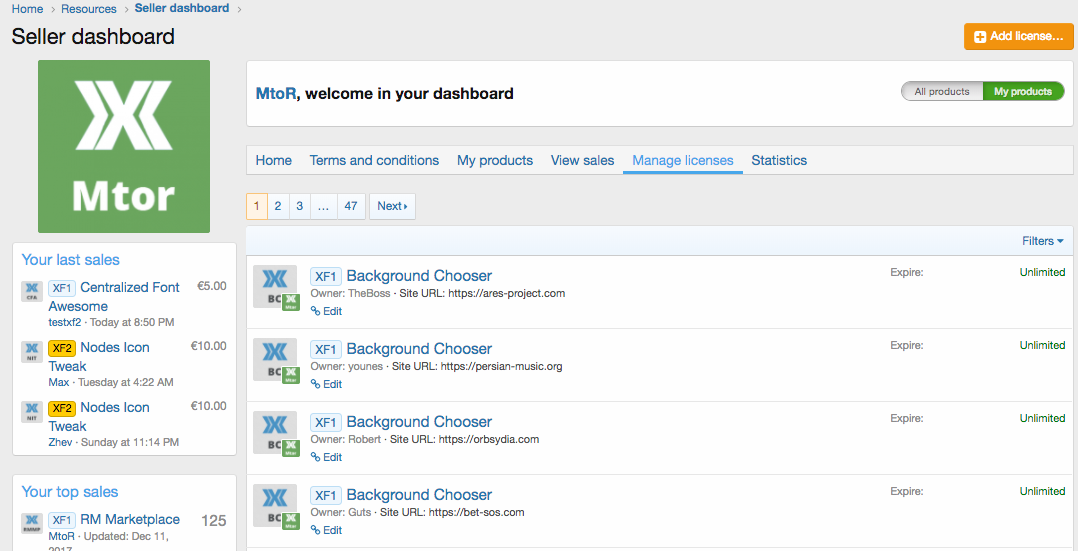Edit the orbsydia.com license

point(327,457)
